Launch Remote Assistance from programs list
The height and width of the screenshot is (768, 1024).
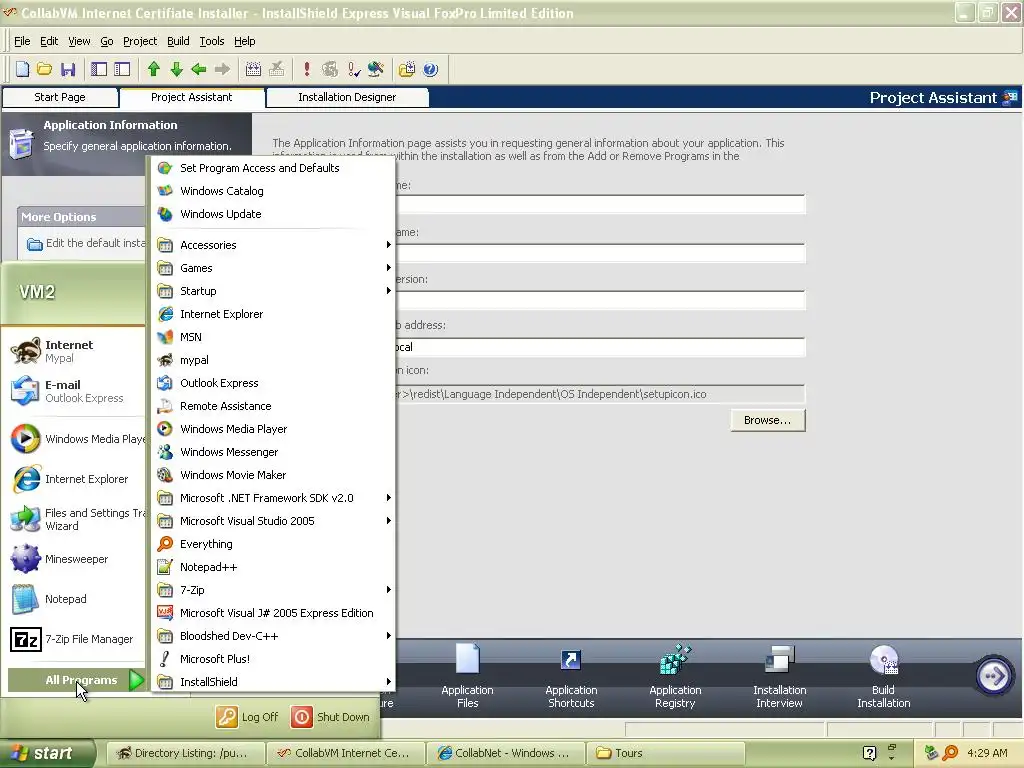pyautogui.click(x=273, y=406)
